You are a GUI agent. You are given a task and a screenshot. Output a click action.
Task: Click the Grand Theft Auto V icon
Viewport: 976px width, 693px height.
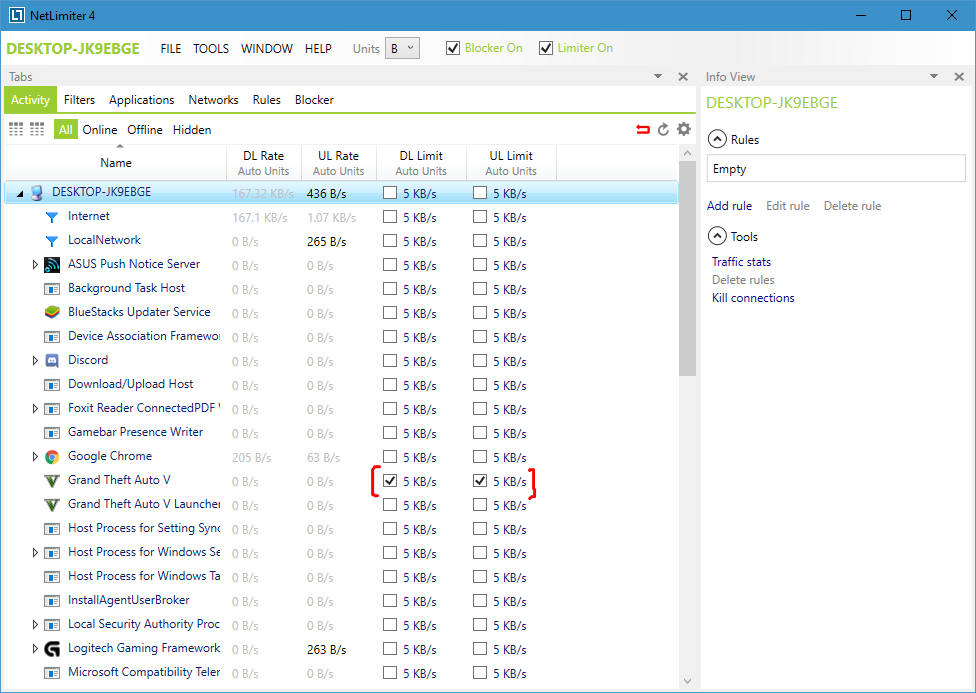(x=52, y=481)
